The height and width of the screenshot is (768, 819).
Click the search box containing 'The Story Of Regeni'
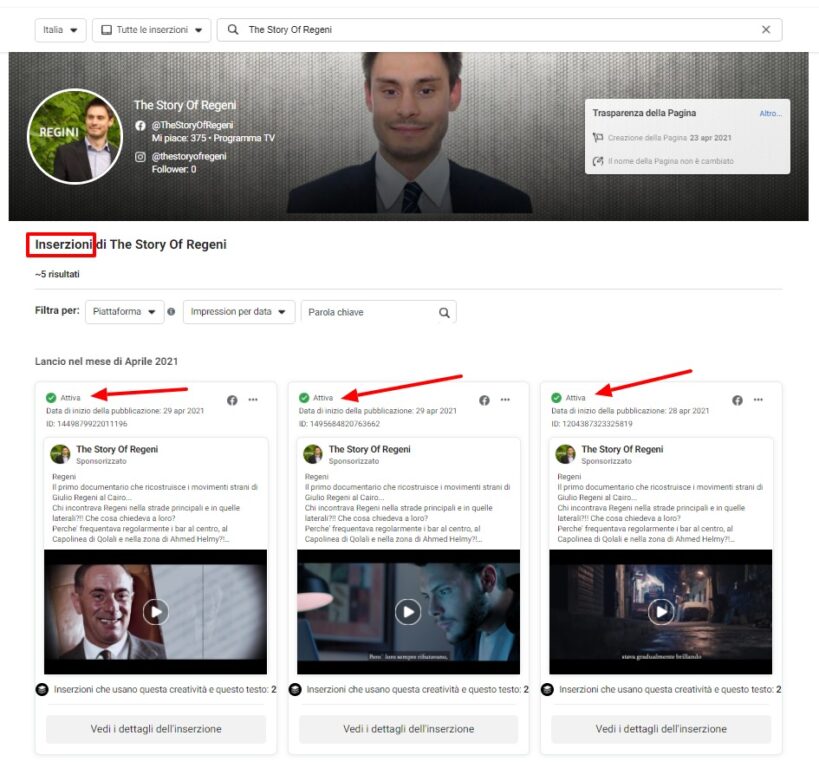tap(499, 30)
